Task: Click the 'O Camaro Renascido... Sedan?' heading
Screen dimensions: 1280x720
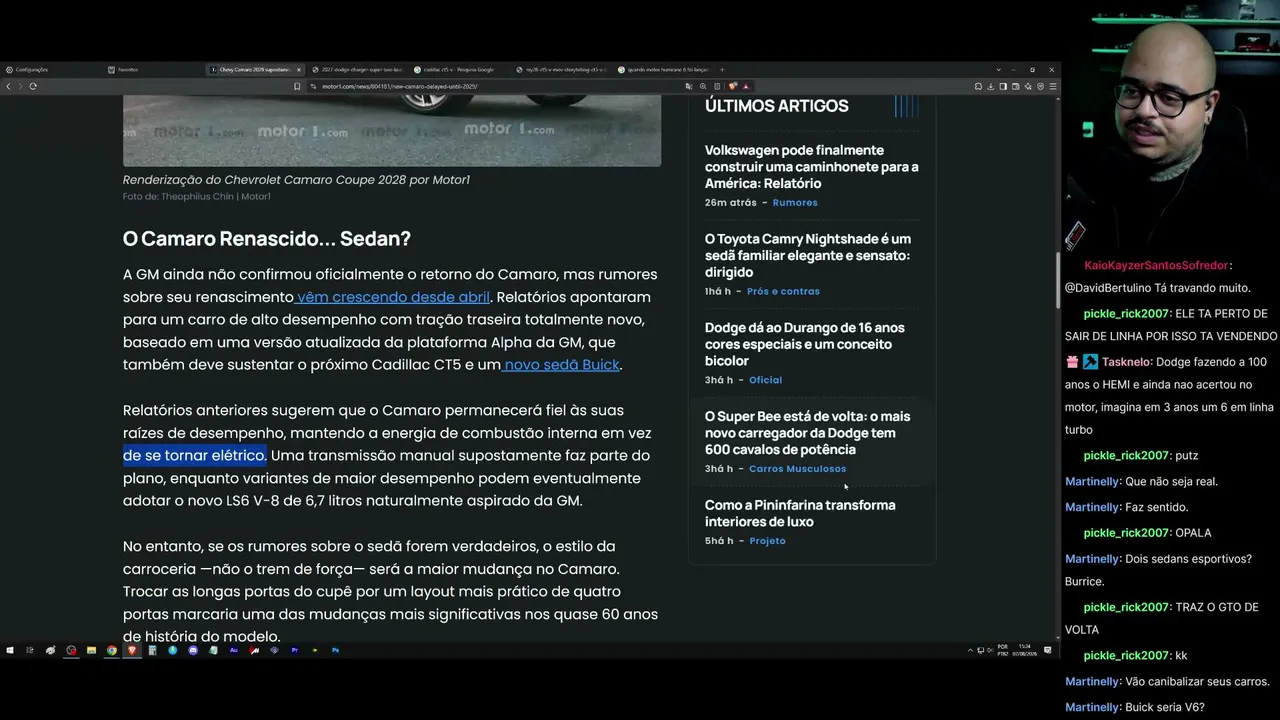Action: (267, 239)
